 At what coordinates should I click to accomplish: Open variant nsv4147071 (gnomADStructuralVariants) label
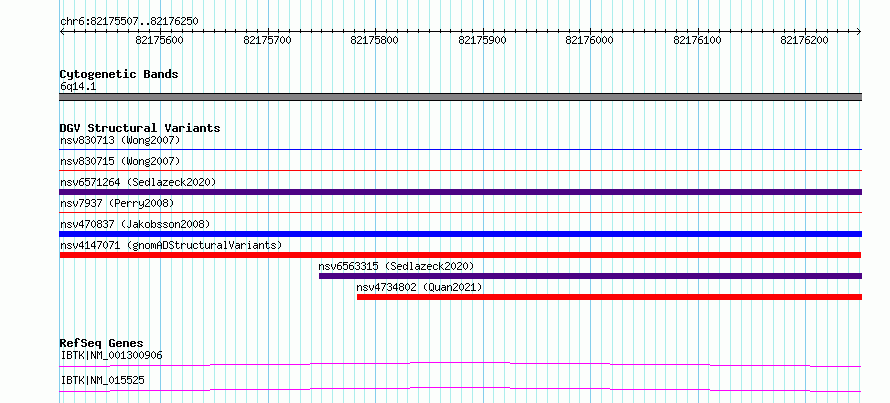(171, 245)
